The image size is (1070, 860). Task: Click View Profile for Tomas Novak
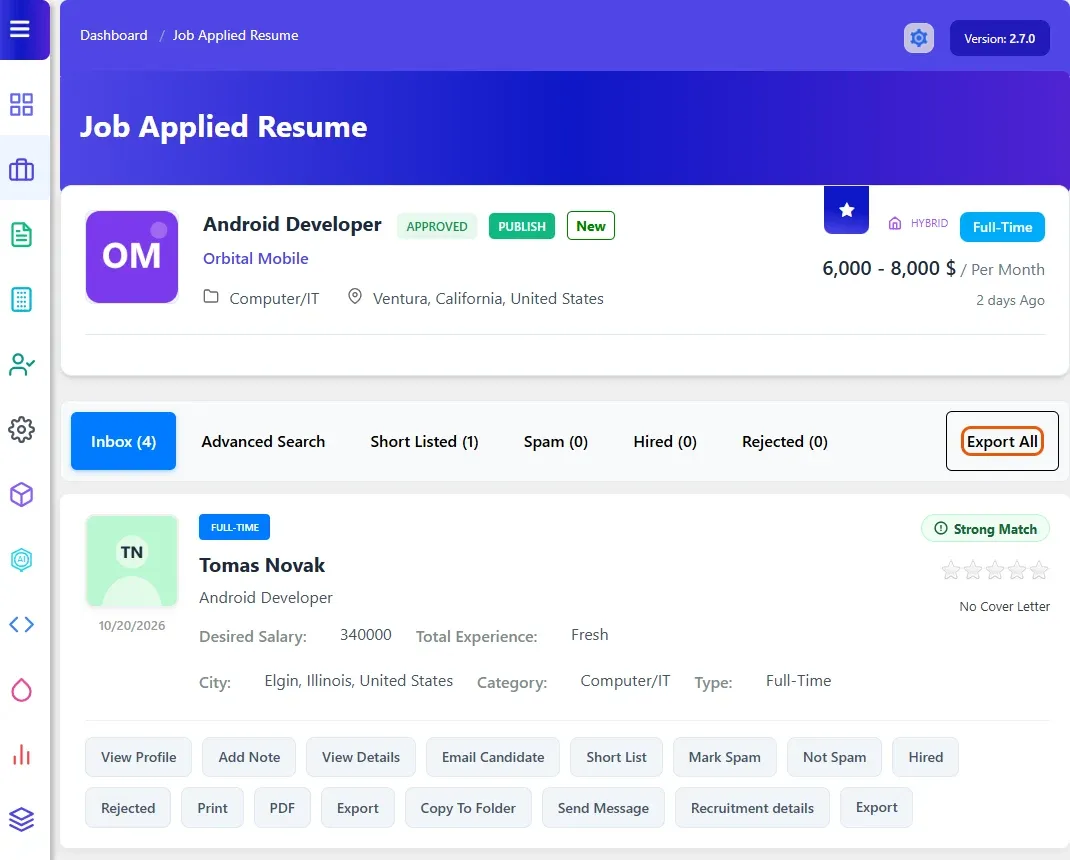click(x=139, y=757)
